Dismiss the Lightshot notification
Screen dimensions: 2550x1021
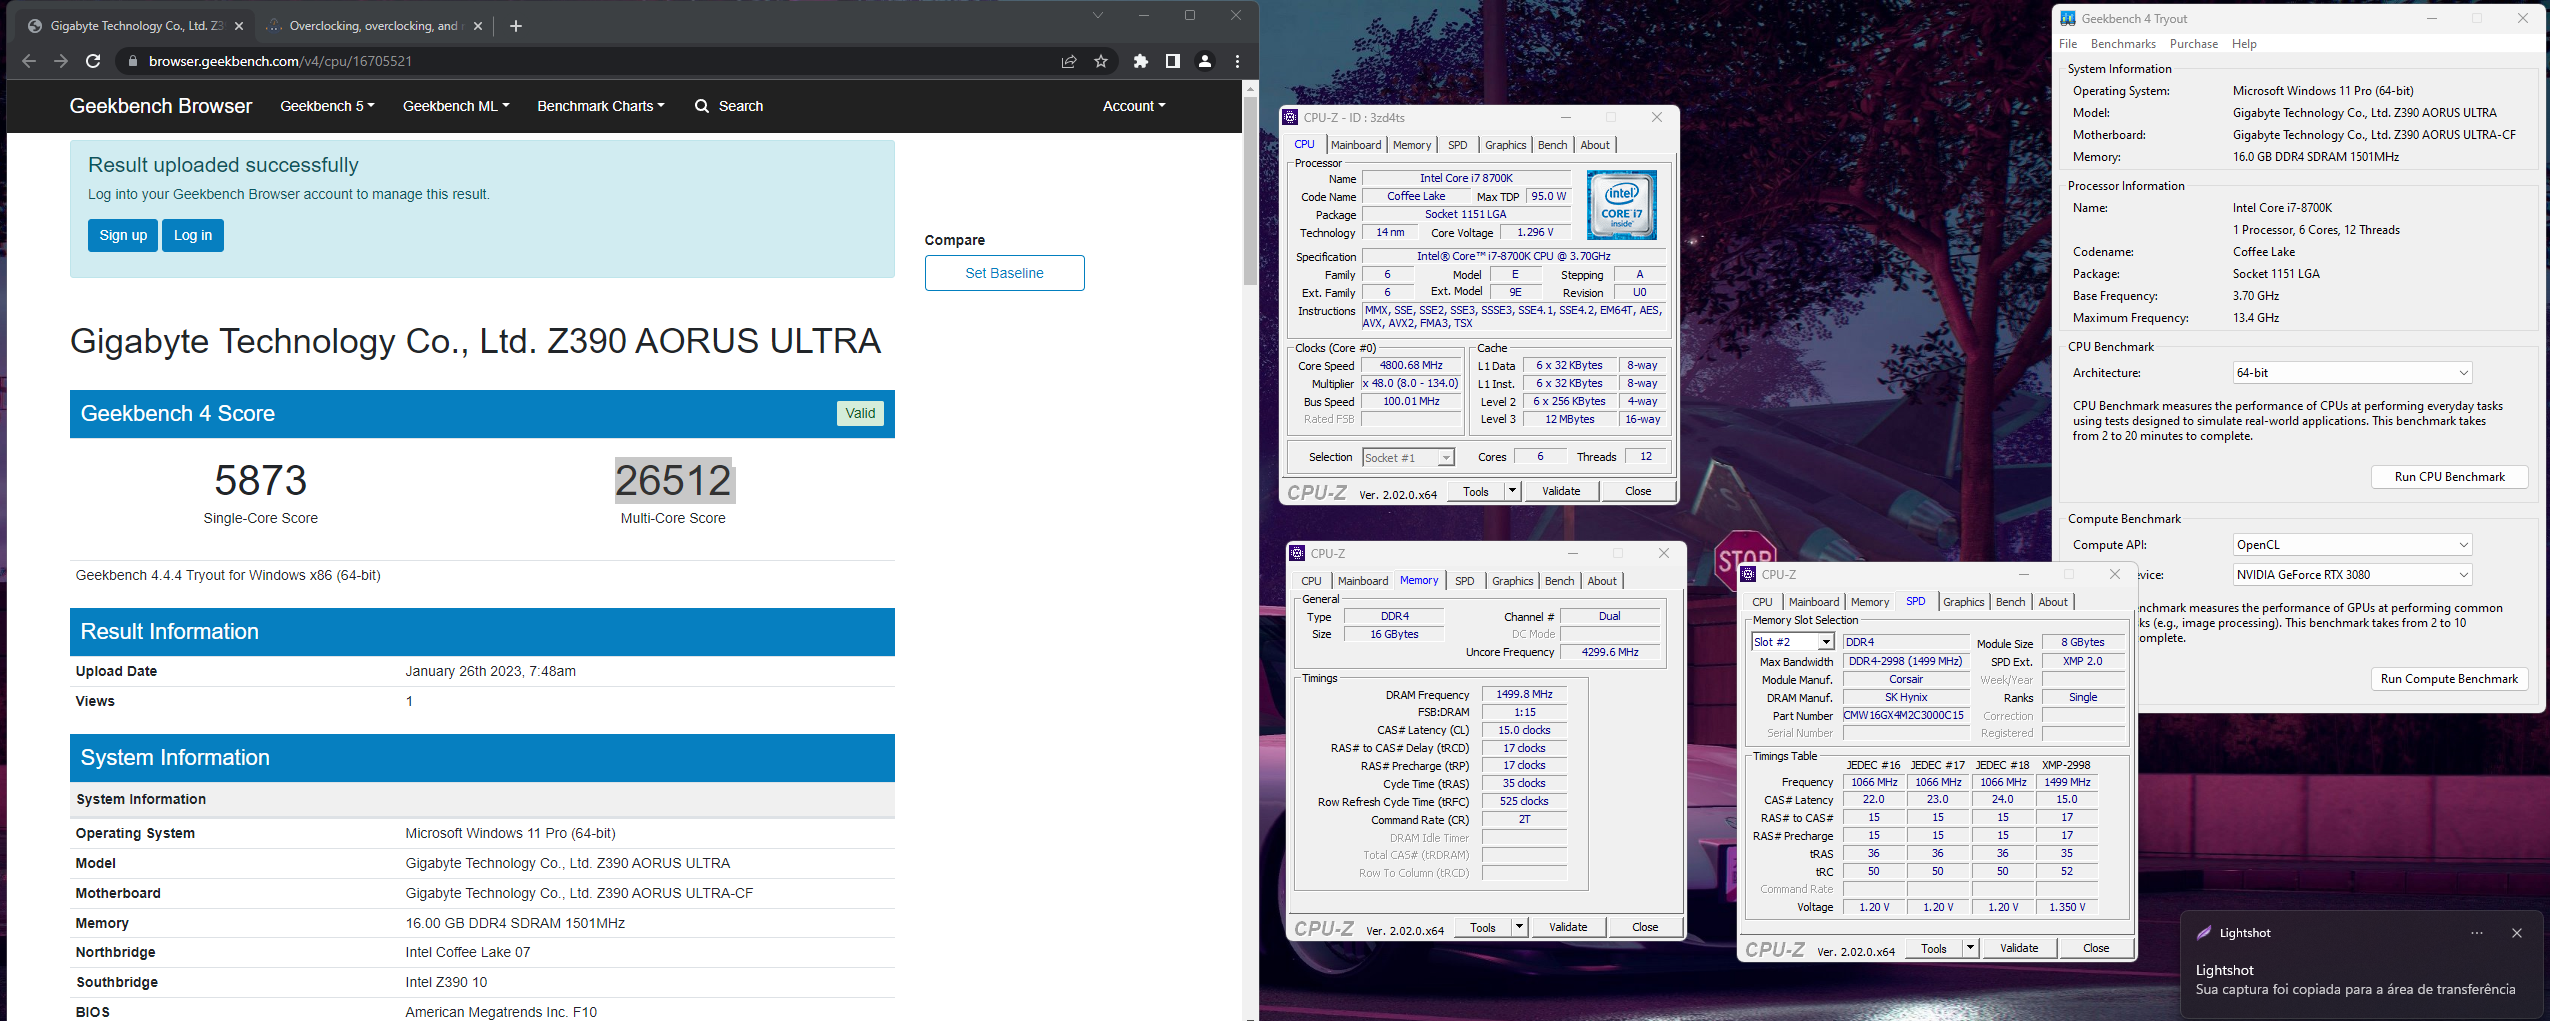coord(2516,933)
